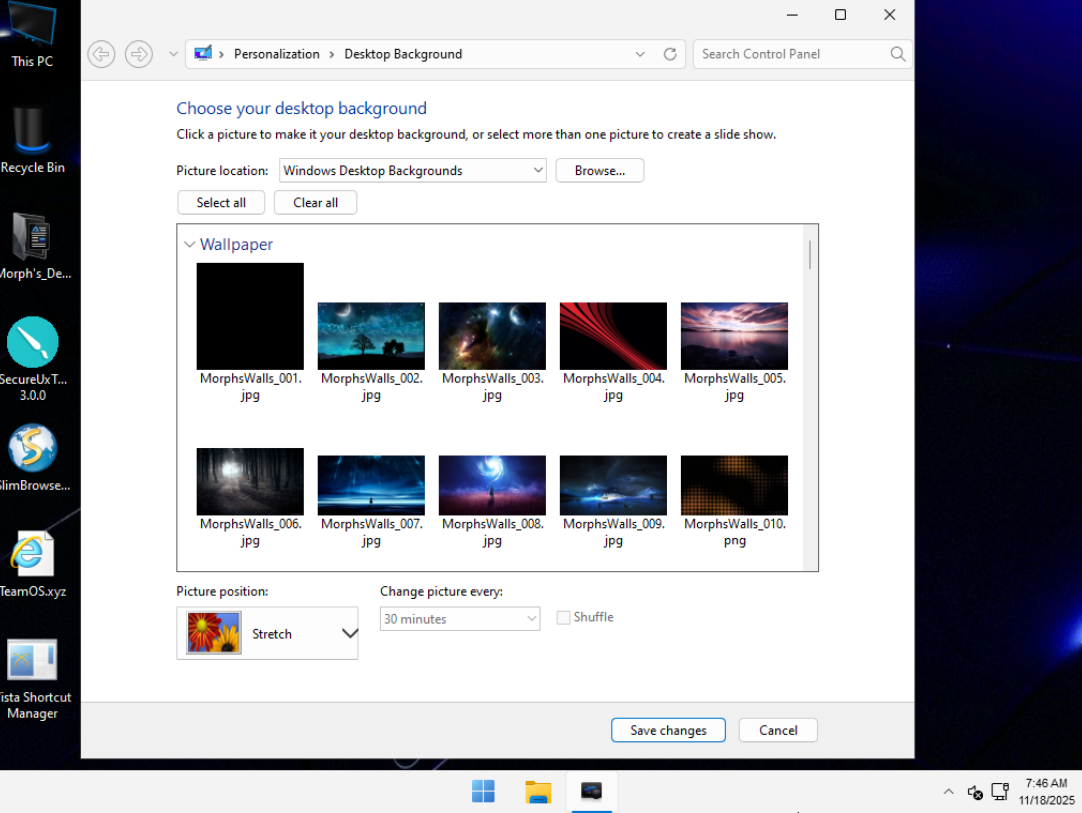1082x813 pixels.
Task: Click the forward navigation arrow
Action: pos(139,54)
